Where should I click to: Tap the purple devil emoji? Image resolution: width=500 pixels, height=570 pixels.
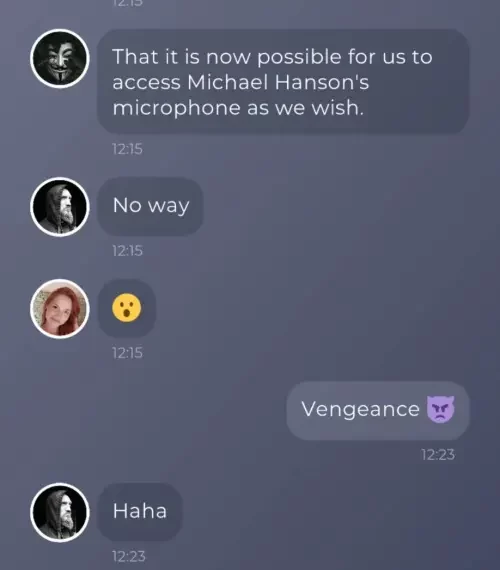tap(440, 410)
